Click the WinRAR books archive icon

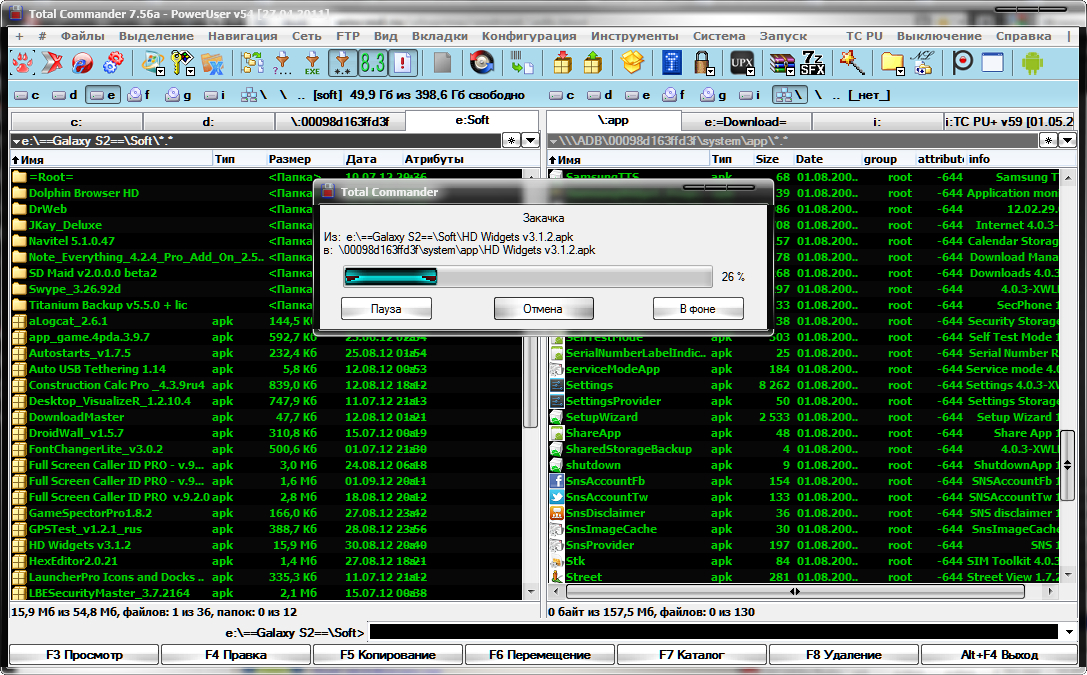782,63
